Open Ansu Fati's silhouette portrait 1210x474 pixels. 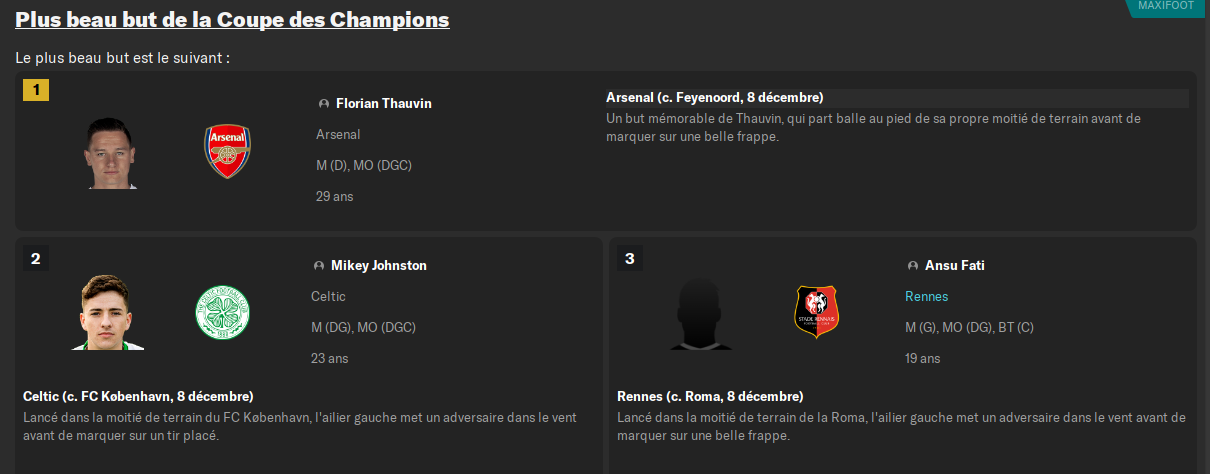(x=701, y=312)
